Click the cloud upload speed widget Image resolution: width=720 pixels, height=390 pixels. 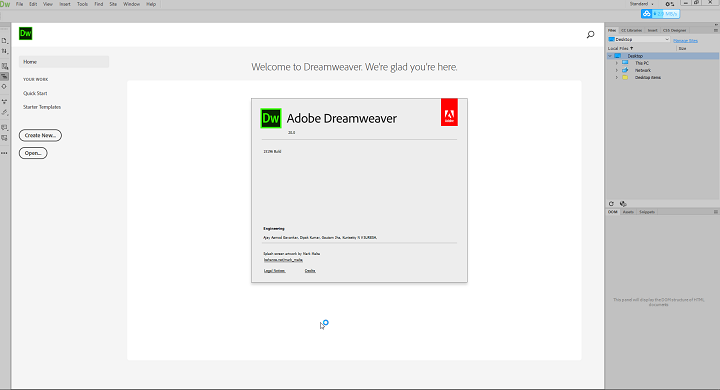[660, 14]
